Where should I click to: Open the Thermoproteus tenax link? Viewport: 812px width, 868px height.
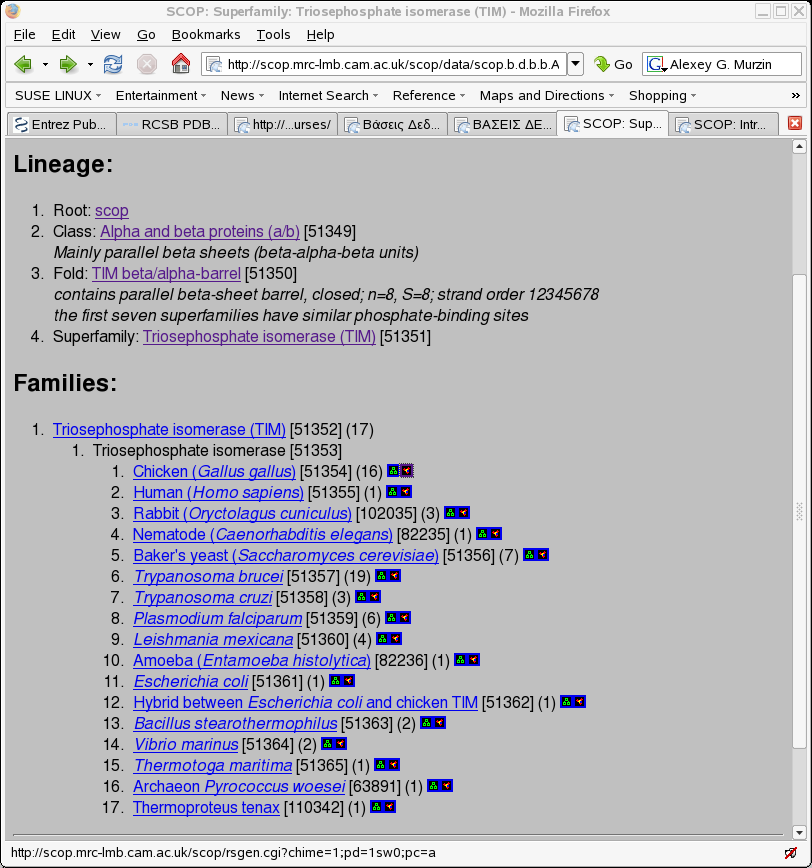click(x=206, y=808)
